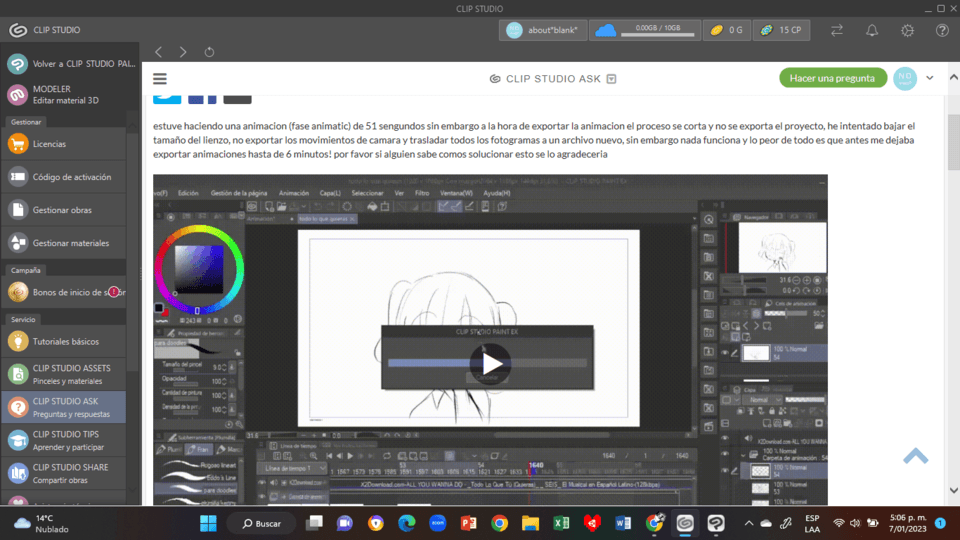Open the weather widget showing 14°C Nublado

(x=43, y=523)
